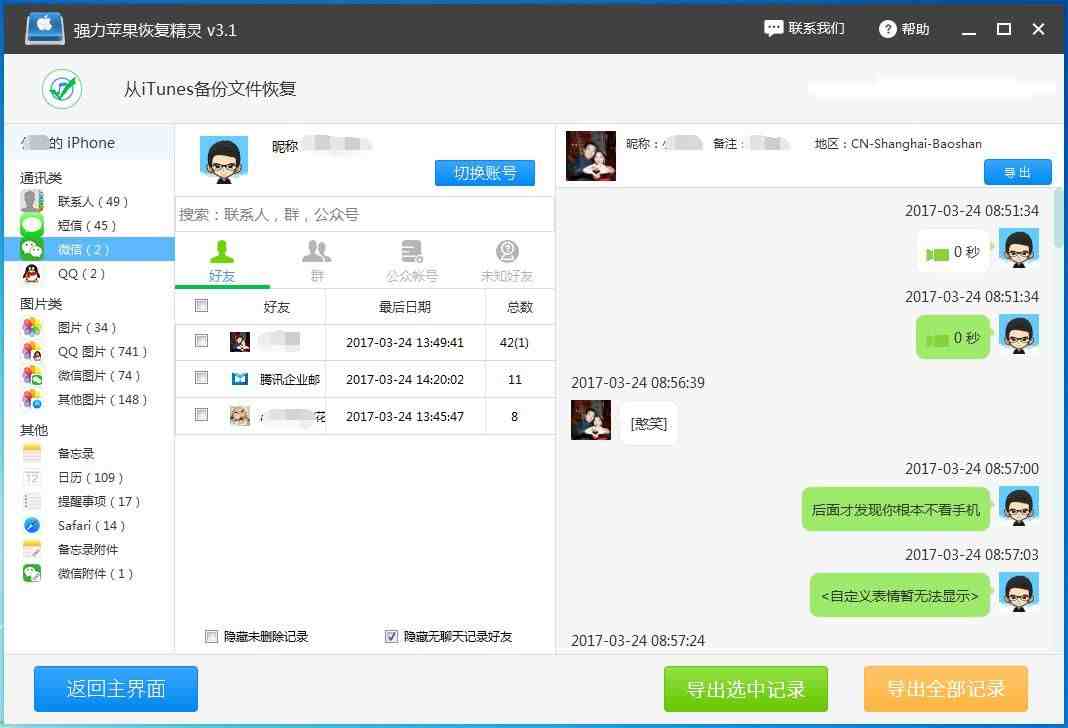Click the iPhone device name header
Viewport: 1068px width, 728px height.
click(x=89, y=143)
